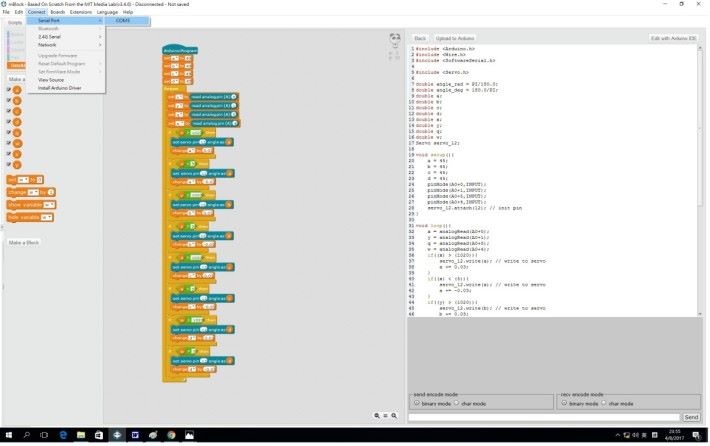Image resolution: width=710 pixels, height=446 pixels.
Task: Select recv encode binary mode radio
Action: [x=564, y=403]
